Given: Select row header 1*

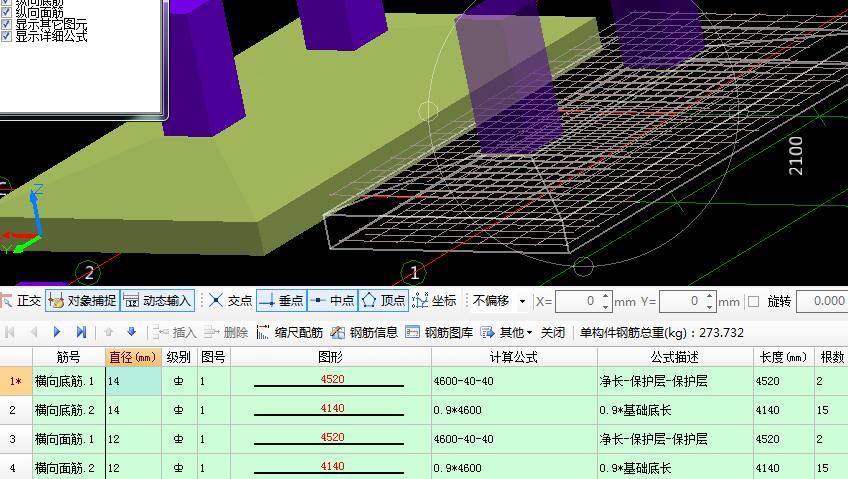Looking at the screenshot, I should [16, 381].
